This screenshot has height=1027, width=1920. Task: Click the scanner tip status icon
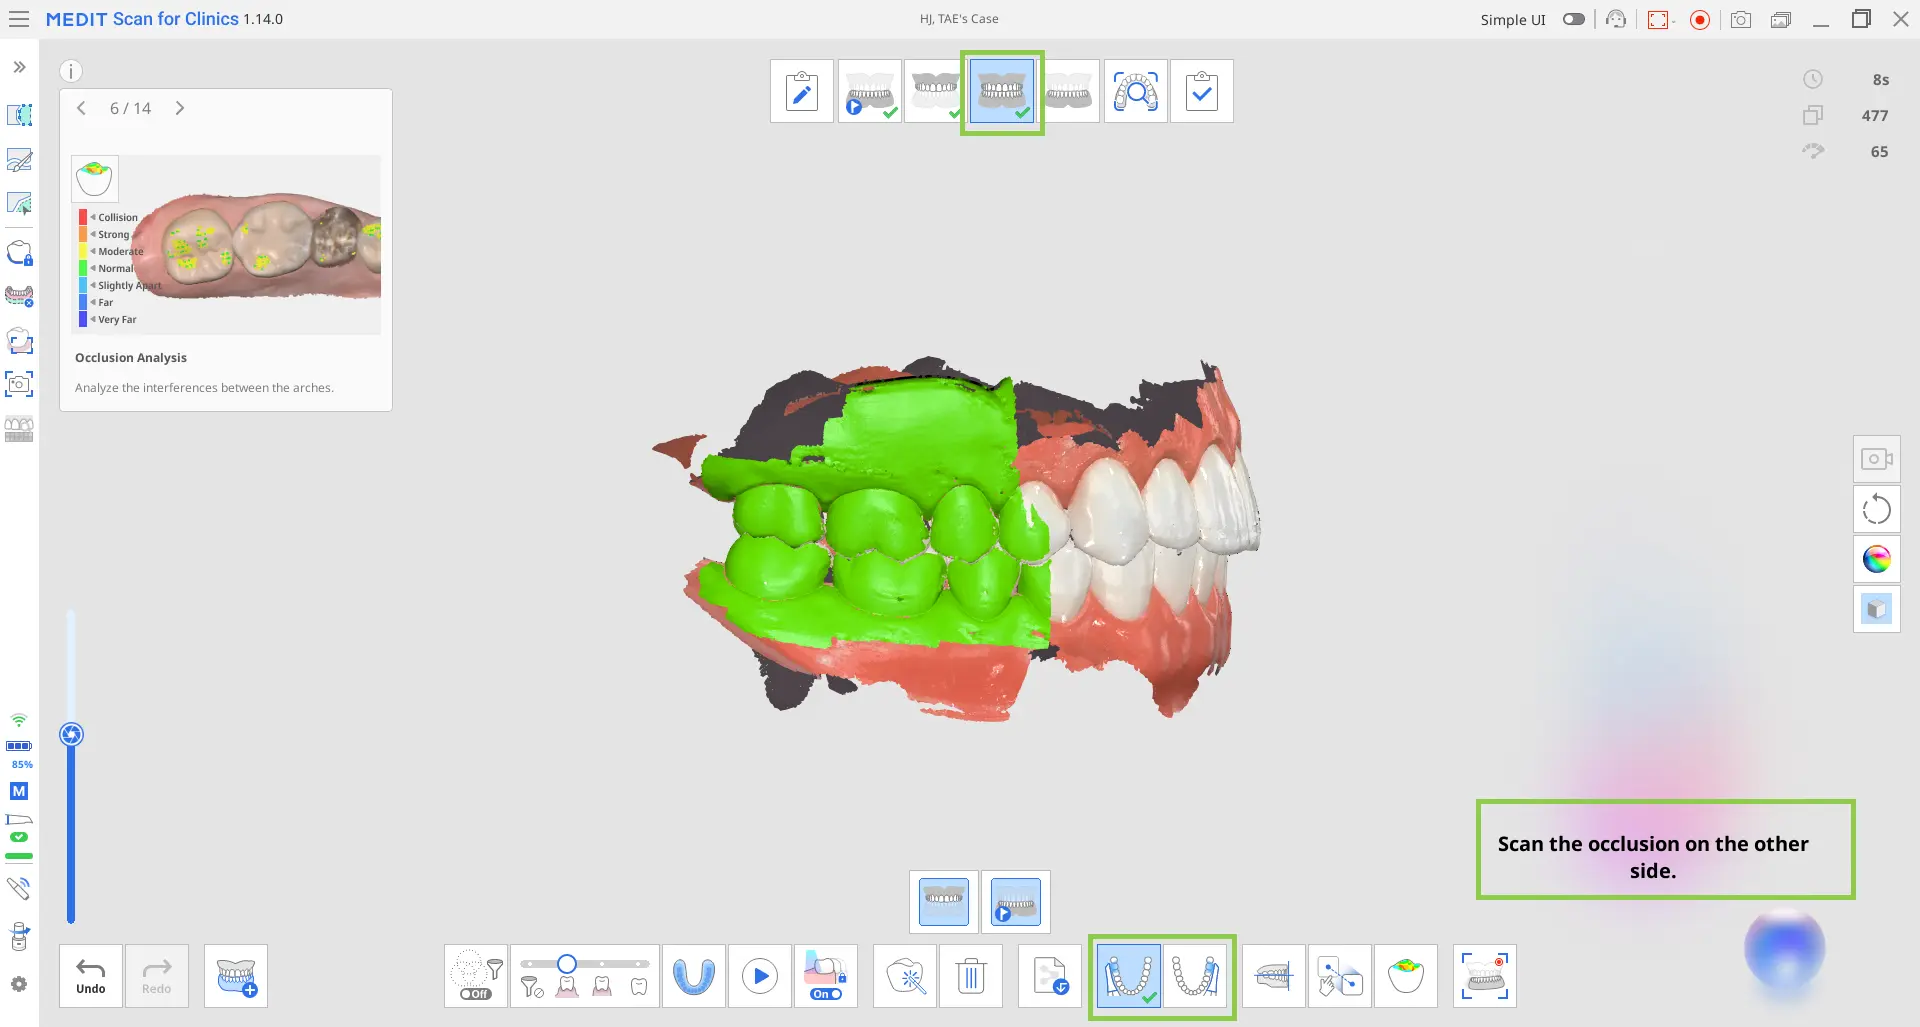19,828
